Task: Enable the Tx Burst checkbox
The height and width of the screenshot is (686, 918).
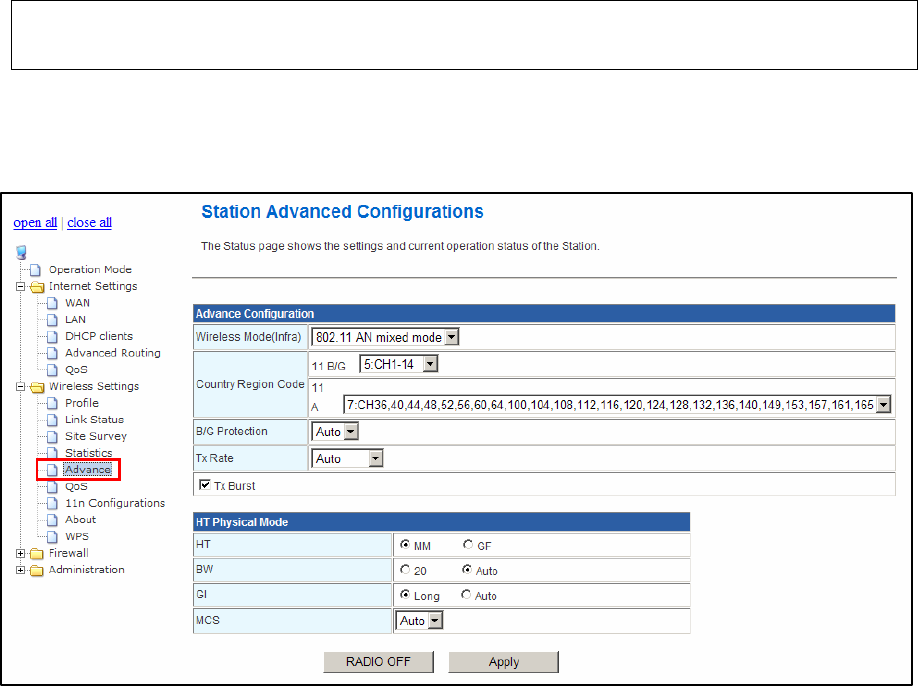Action: (x=205, y=485)
